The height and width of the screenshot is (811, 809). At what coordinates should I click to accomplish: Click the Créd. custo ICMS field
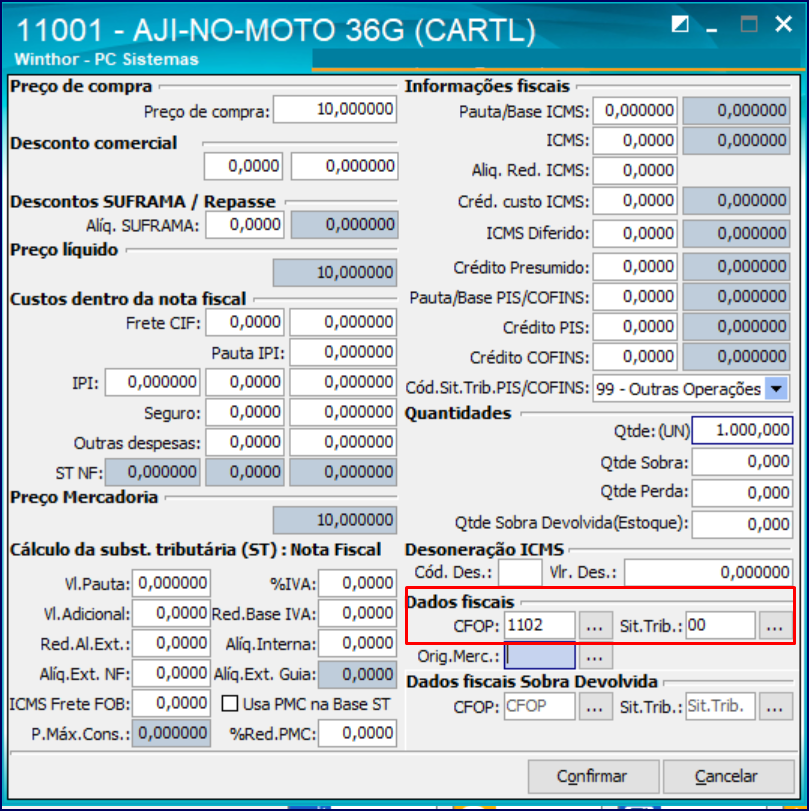[x=635, y=201]
